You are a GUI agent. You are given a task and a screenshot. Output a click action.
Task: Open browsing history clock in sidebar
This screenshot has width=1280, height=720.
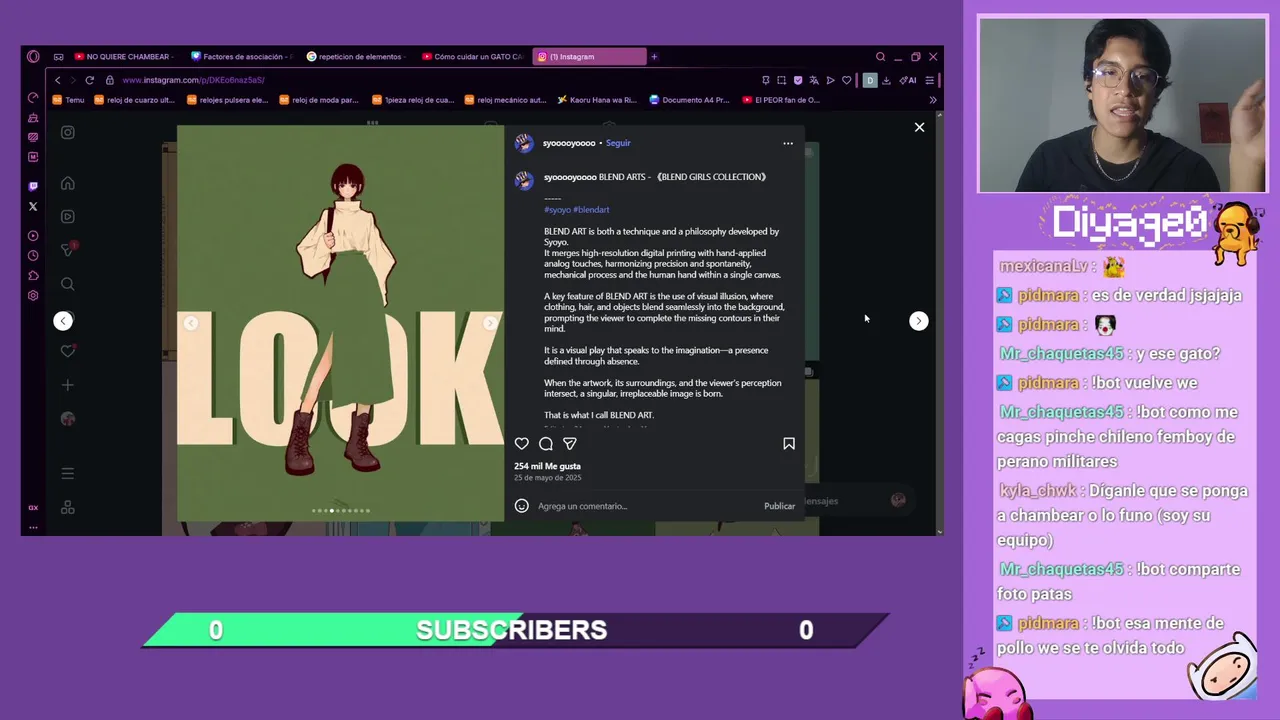[x=33, y=256]
